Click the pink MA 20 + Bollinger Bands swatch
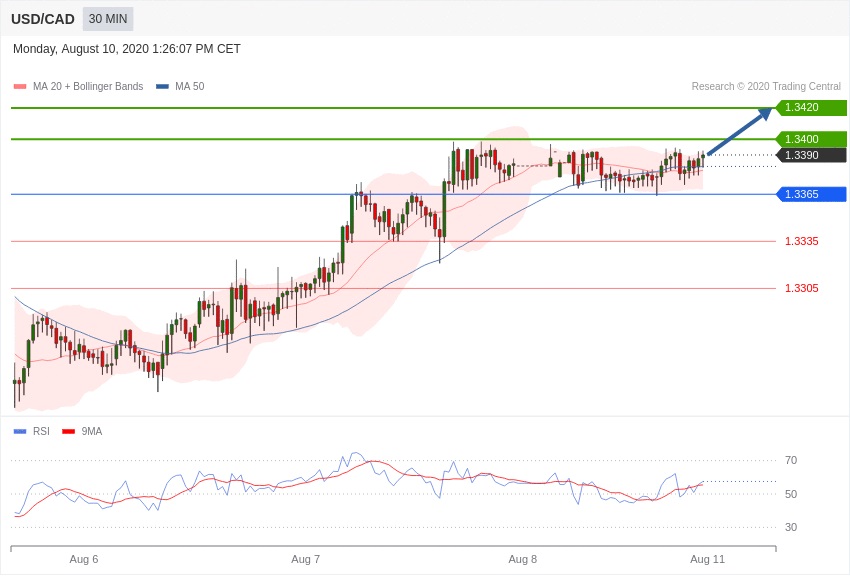The height and width of the screenshot is (576, 850). click(20, 87)
